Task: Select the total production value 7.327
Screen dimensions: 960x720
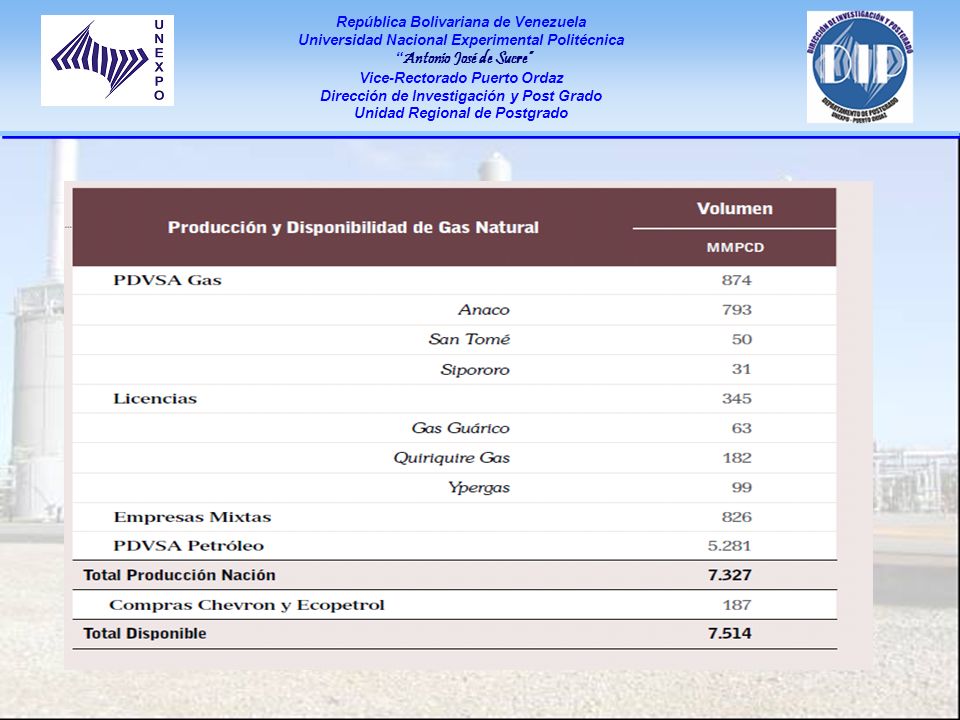Action: (x=729, y=575)
